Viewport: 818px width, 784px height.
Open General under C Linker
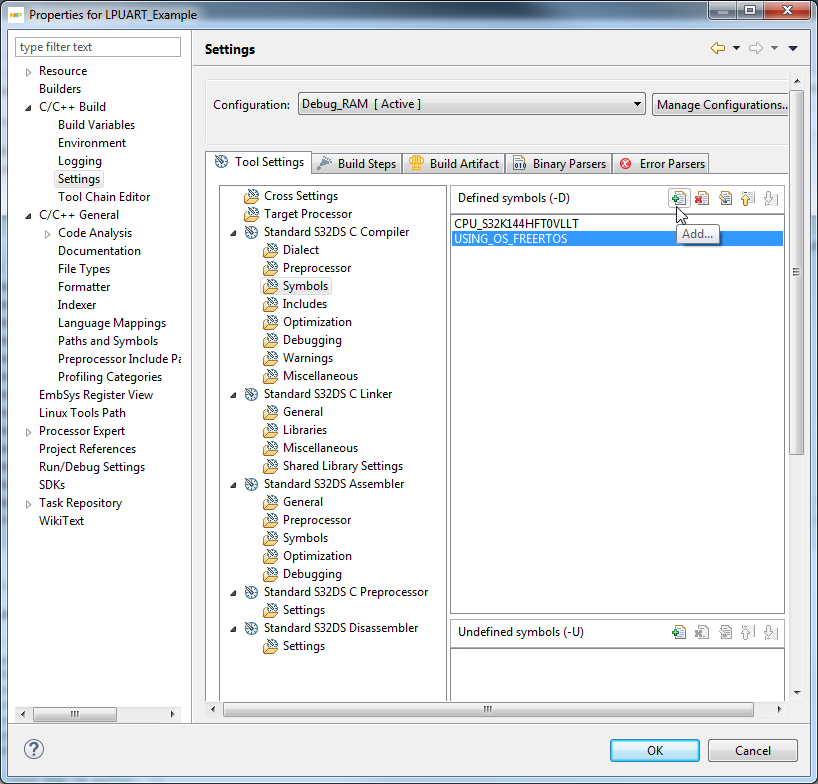[x=303, y=412]
